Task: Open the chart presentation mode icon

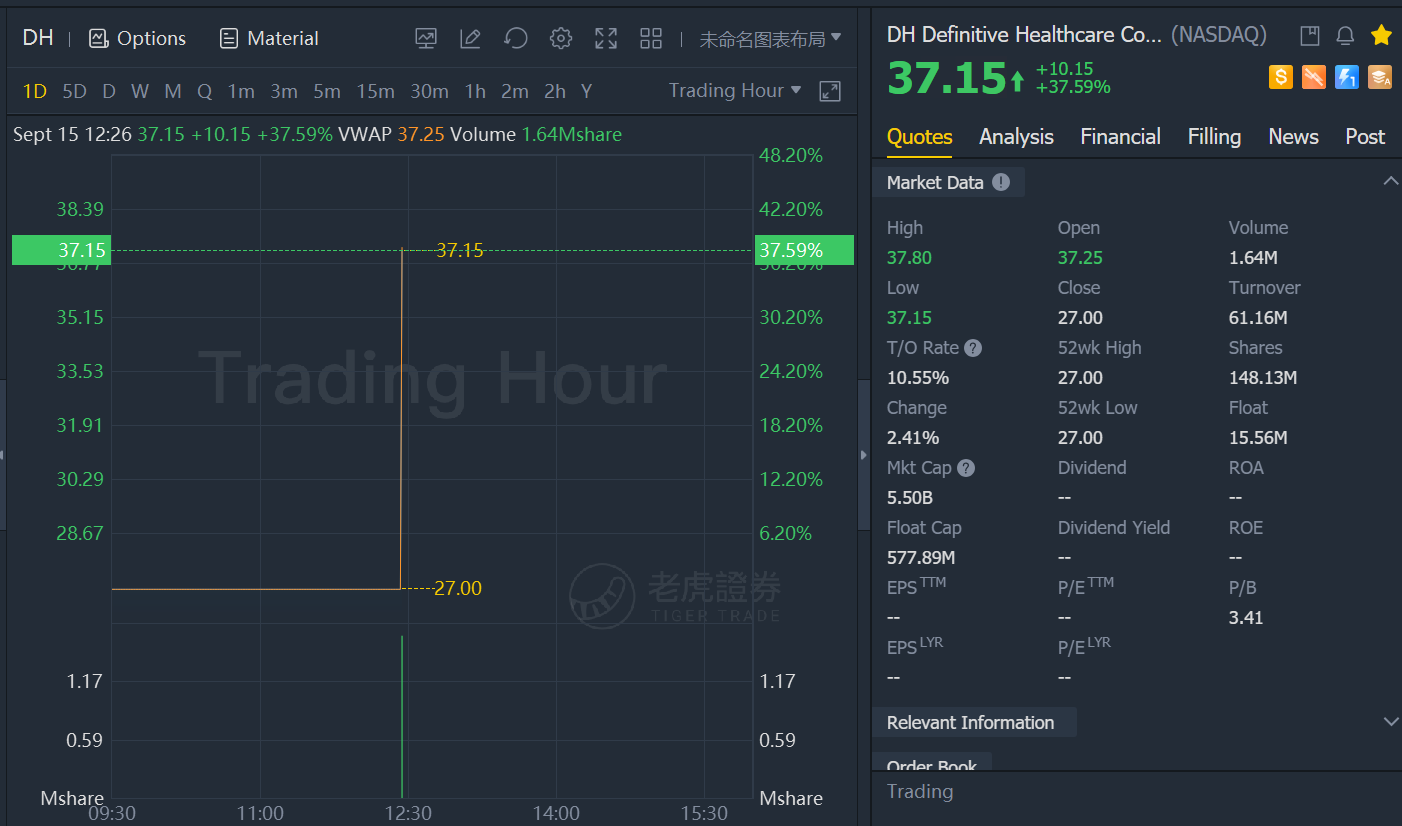Action: coord(426,39)
